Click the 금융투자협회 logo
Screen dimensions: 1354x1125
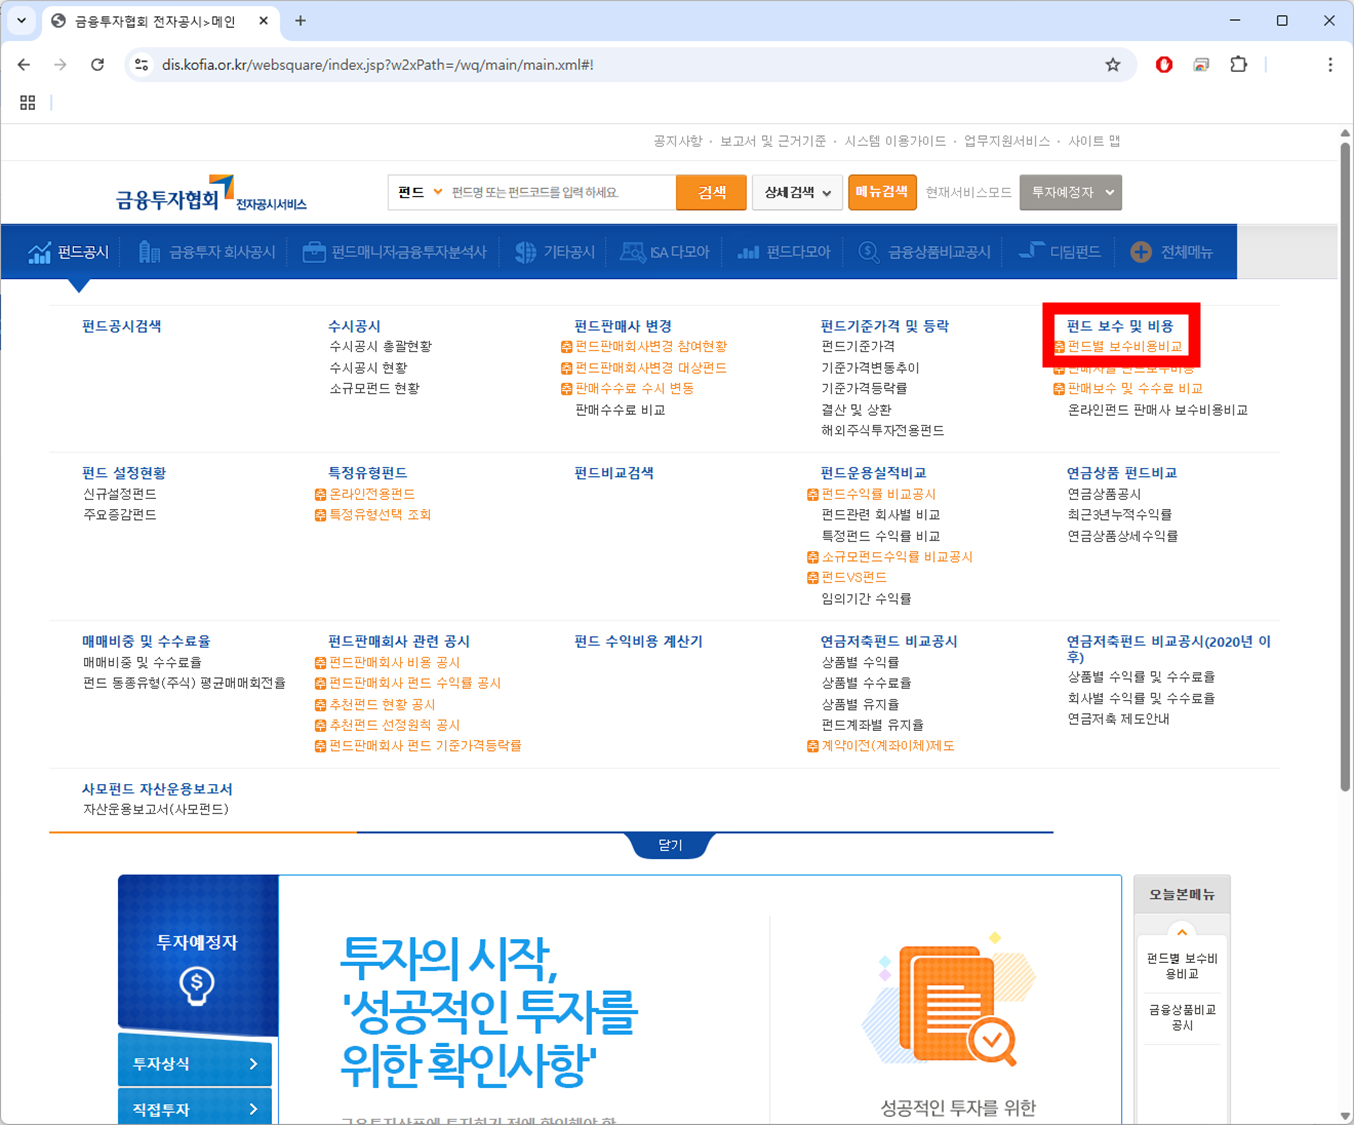211,193
